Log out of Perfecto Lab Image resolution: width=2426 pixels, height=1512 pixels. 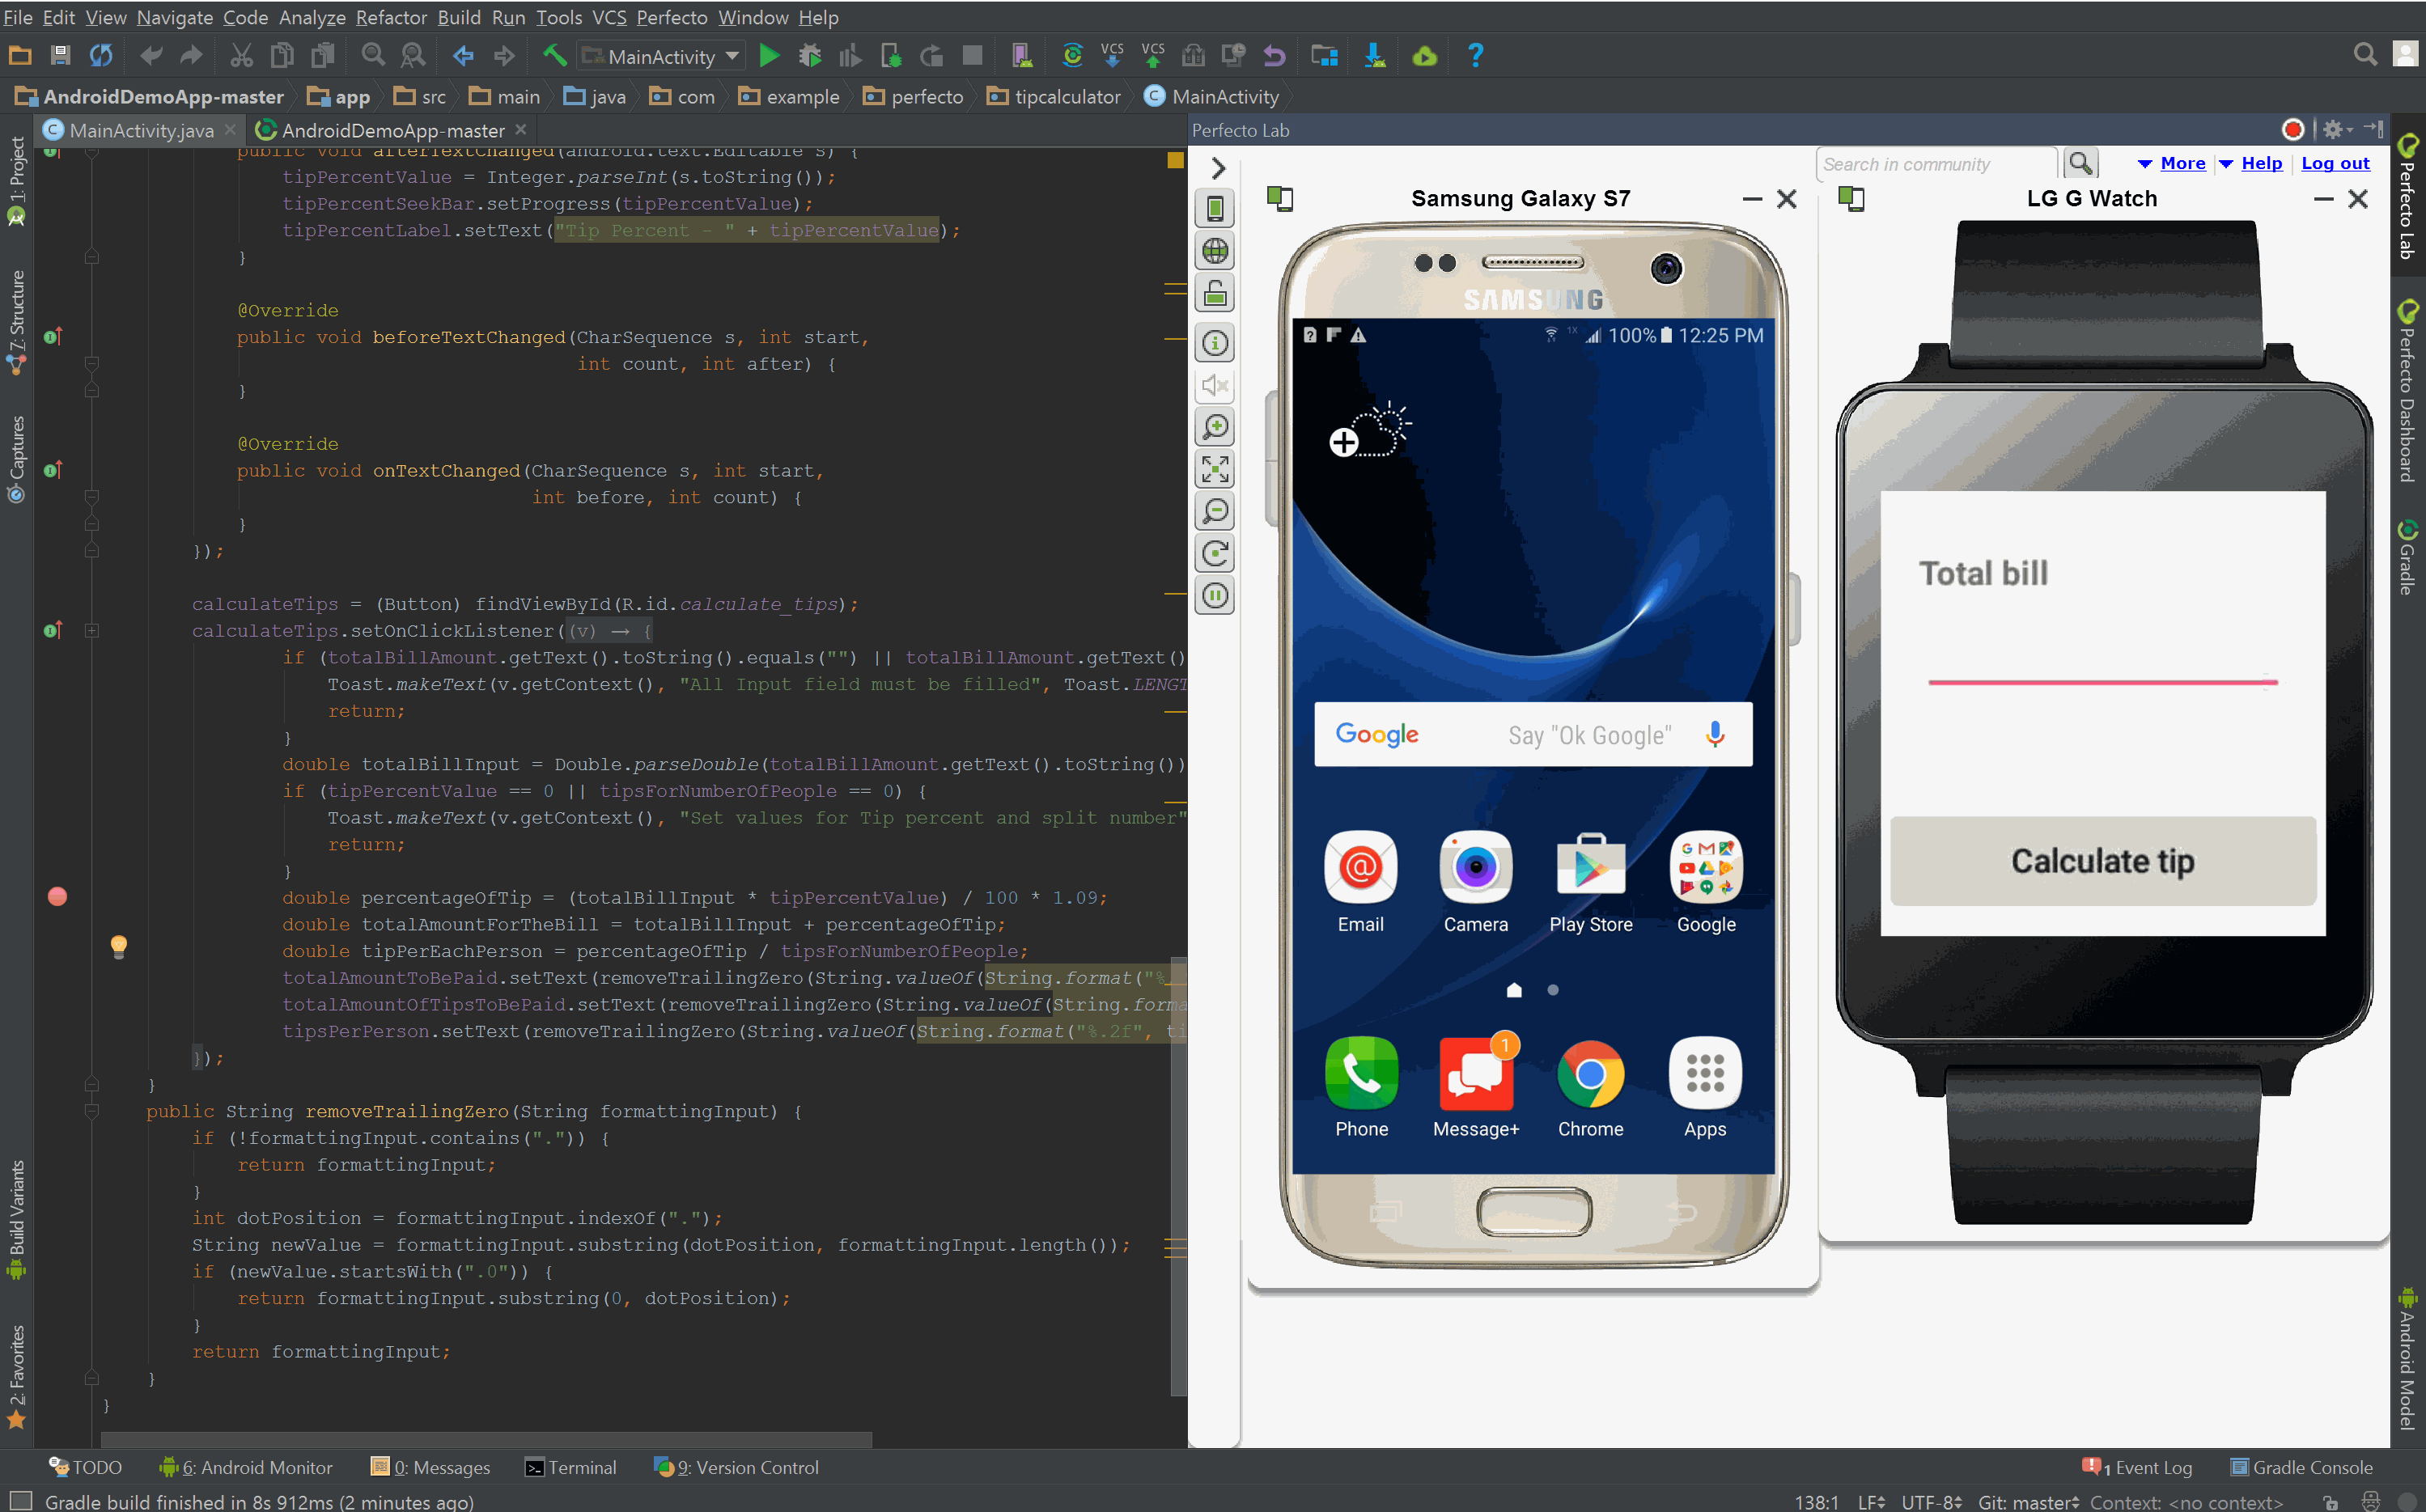coord(2336,163)
